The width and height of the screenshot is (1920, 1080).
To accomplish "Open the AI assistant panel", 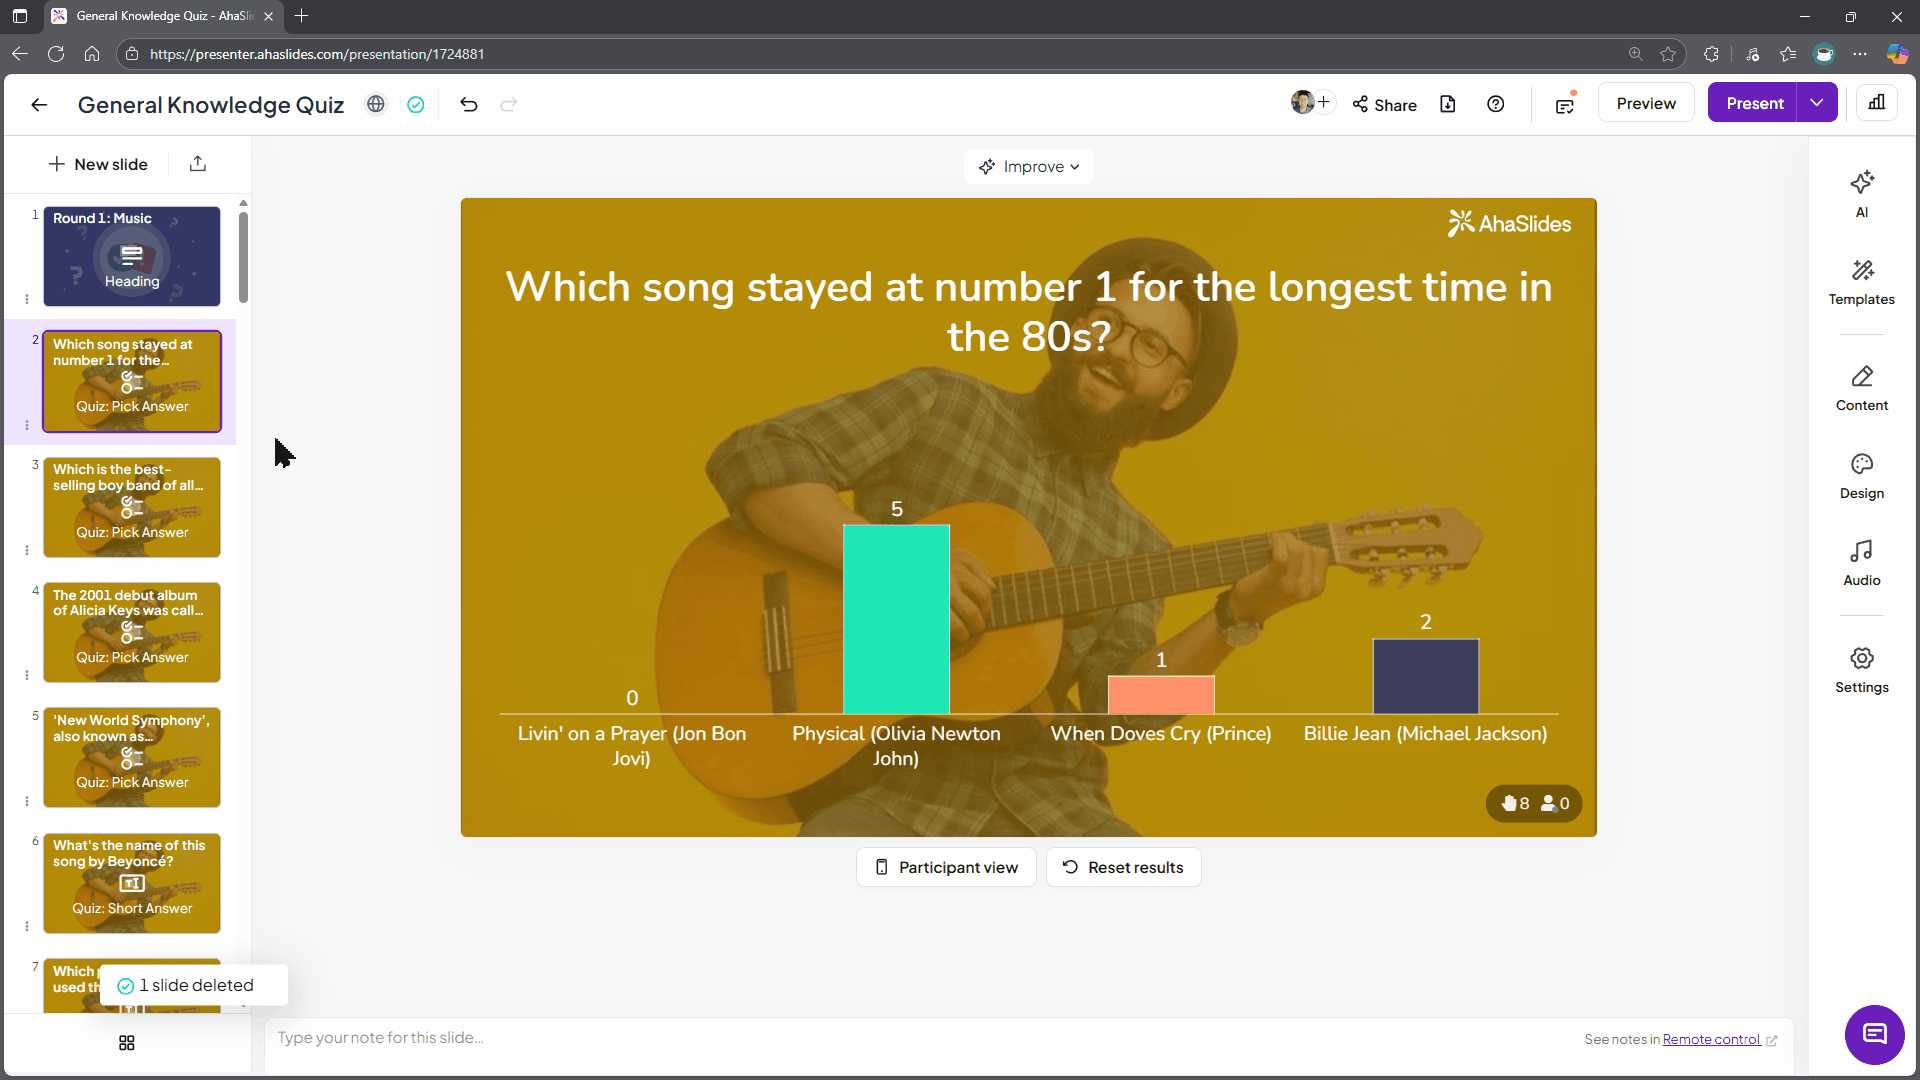I will (1861, 193).
